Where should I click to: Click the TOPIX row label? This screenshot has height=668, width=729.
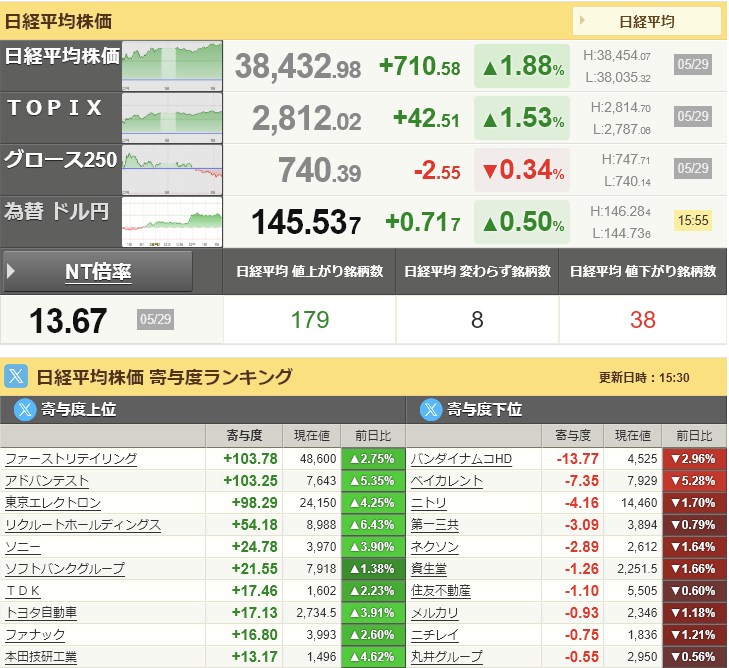tap(55, 107)
